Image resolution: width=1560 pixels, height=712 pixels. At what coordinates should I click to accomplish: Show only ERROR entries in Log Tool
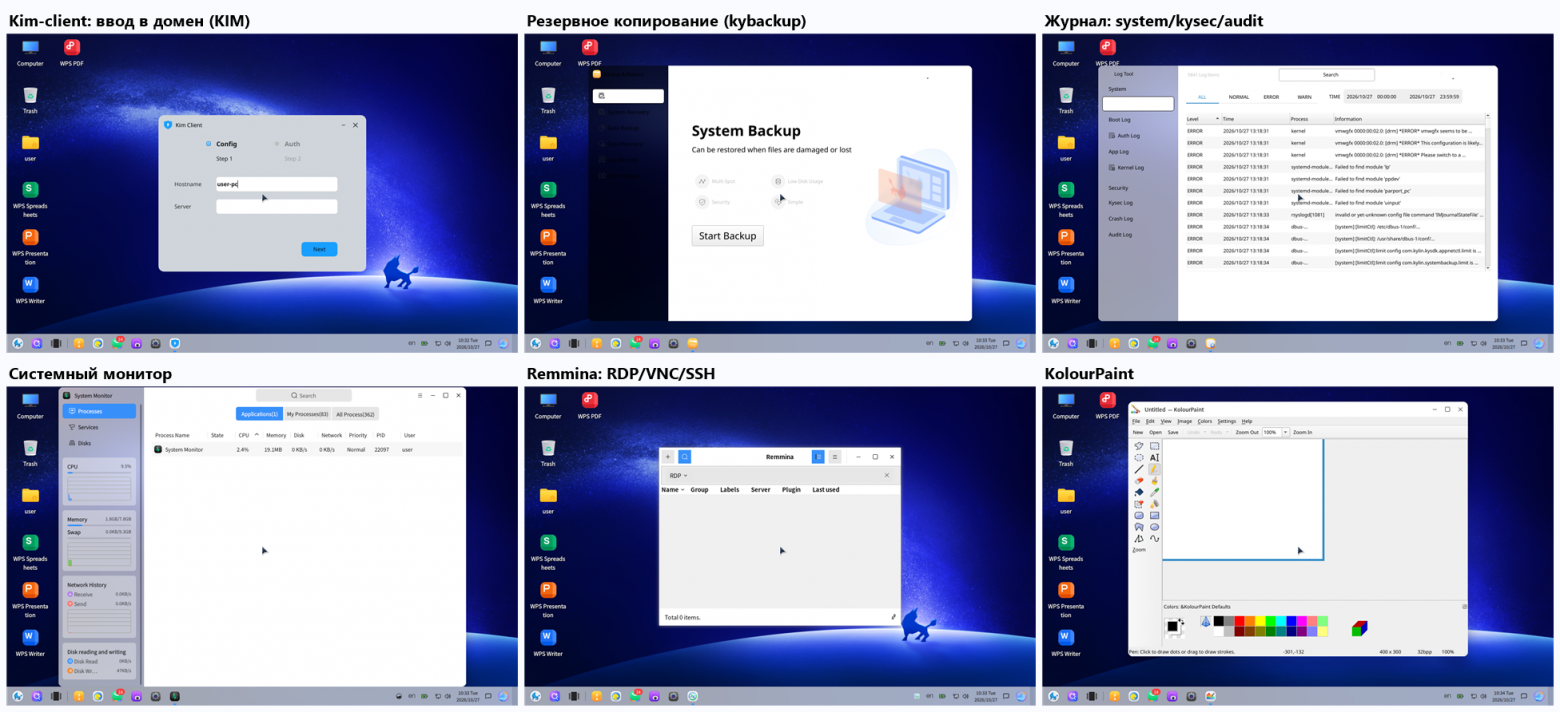(x=1271, y=97)
